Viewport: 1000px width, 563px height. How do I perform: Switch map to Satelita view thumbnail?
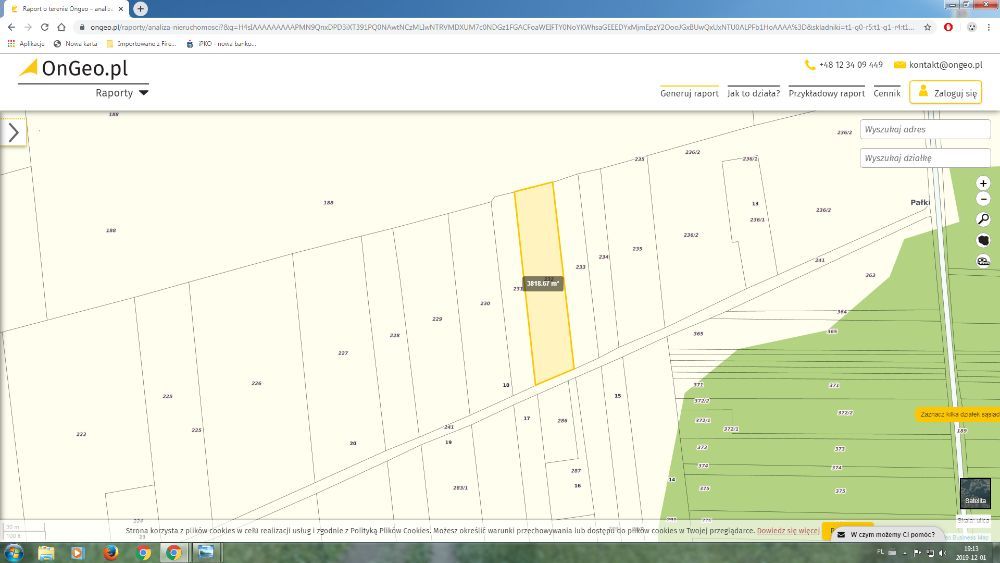(974, 494)
